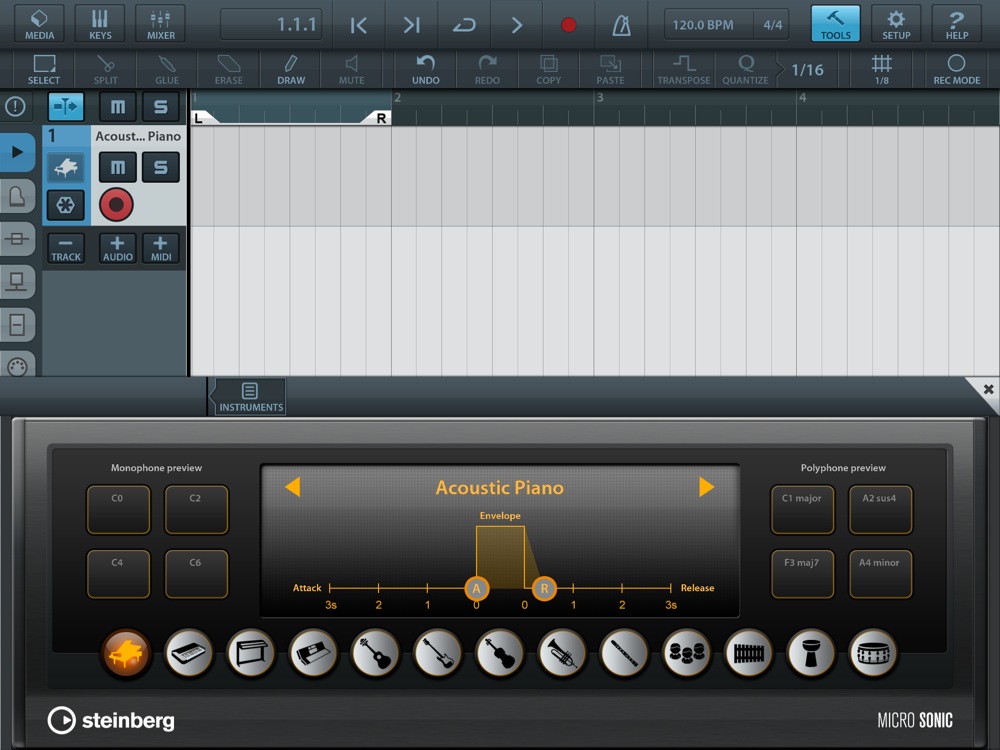Switch to next instrument with right arrow
Viewport: 1000px width, 750px height.
706,487
